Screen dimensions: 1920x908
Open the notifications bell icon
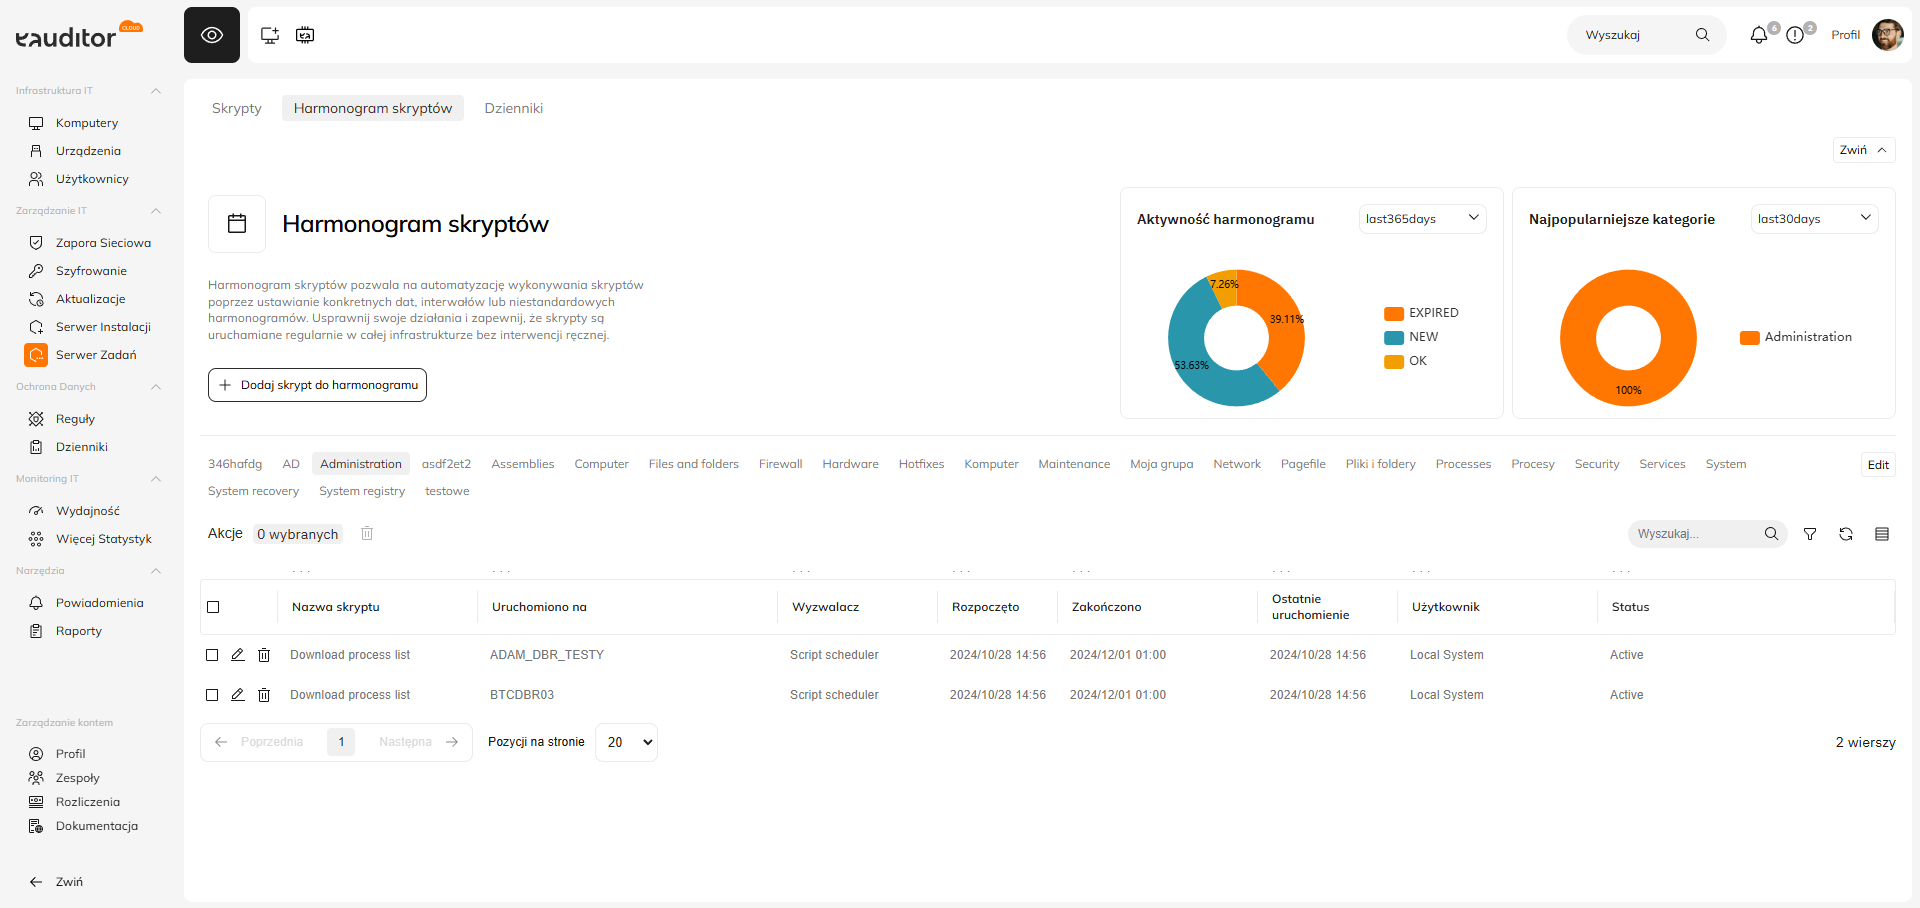pyautogui.click(x=1758, y=35)
